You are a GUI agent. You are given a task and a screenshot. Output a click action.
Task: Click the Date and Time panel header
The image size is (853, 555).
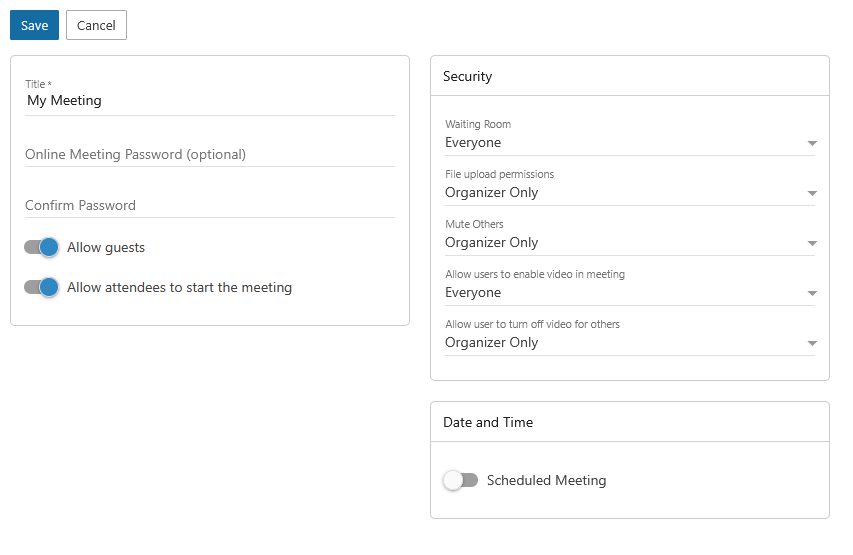click(629, 422)
